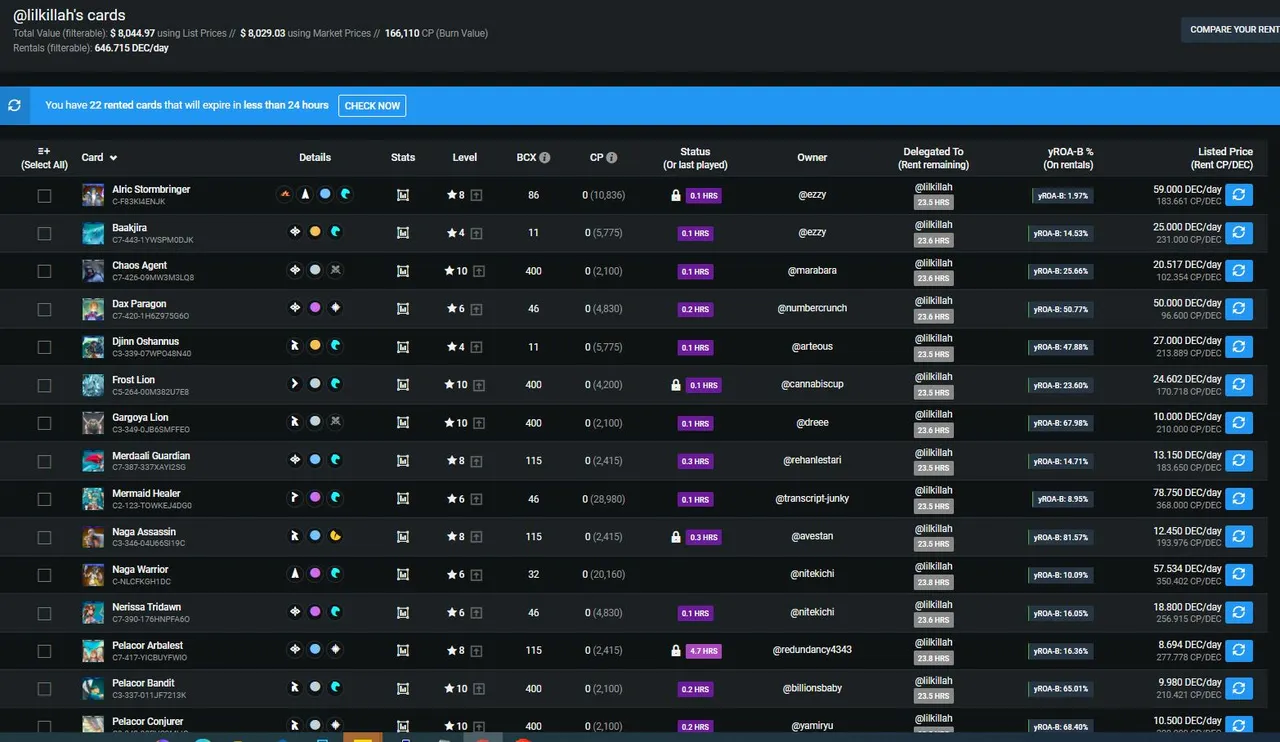Click the BCX info icon in the header
Screen dimensions: 1280x742
pos(545,157)
